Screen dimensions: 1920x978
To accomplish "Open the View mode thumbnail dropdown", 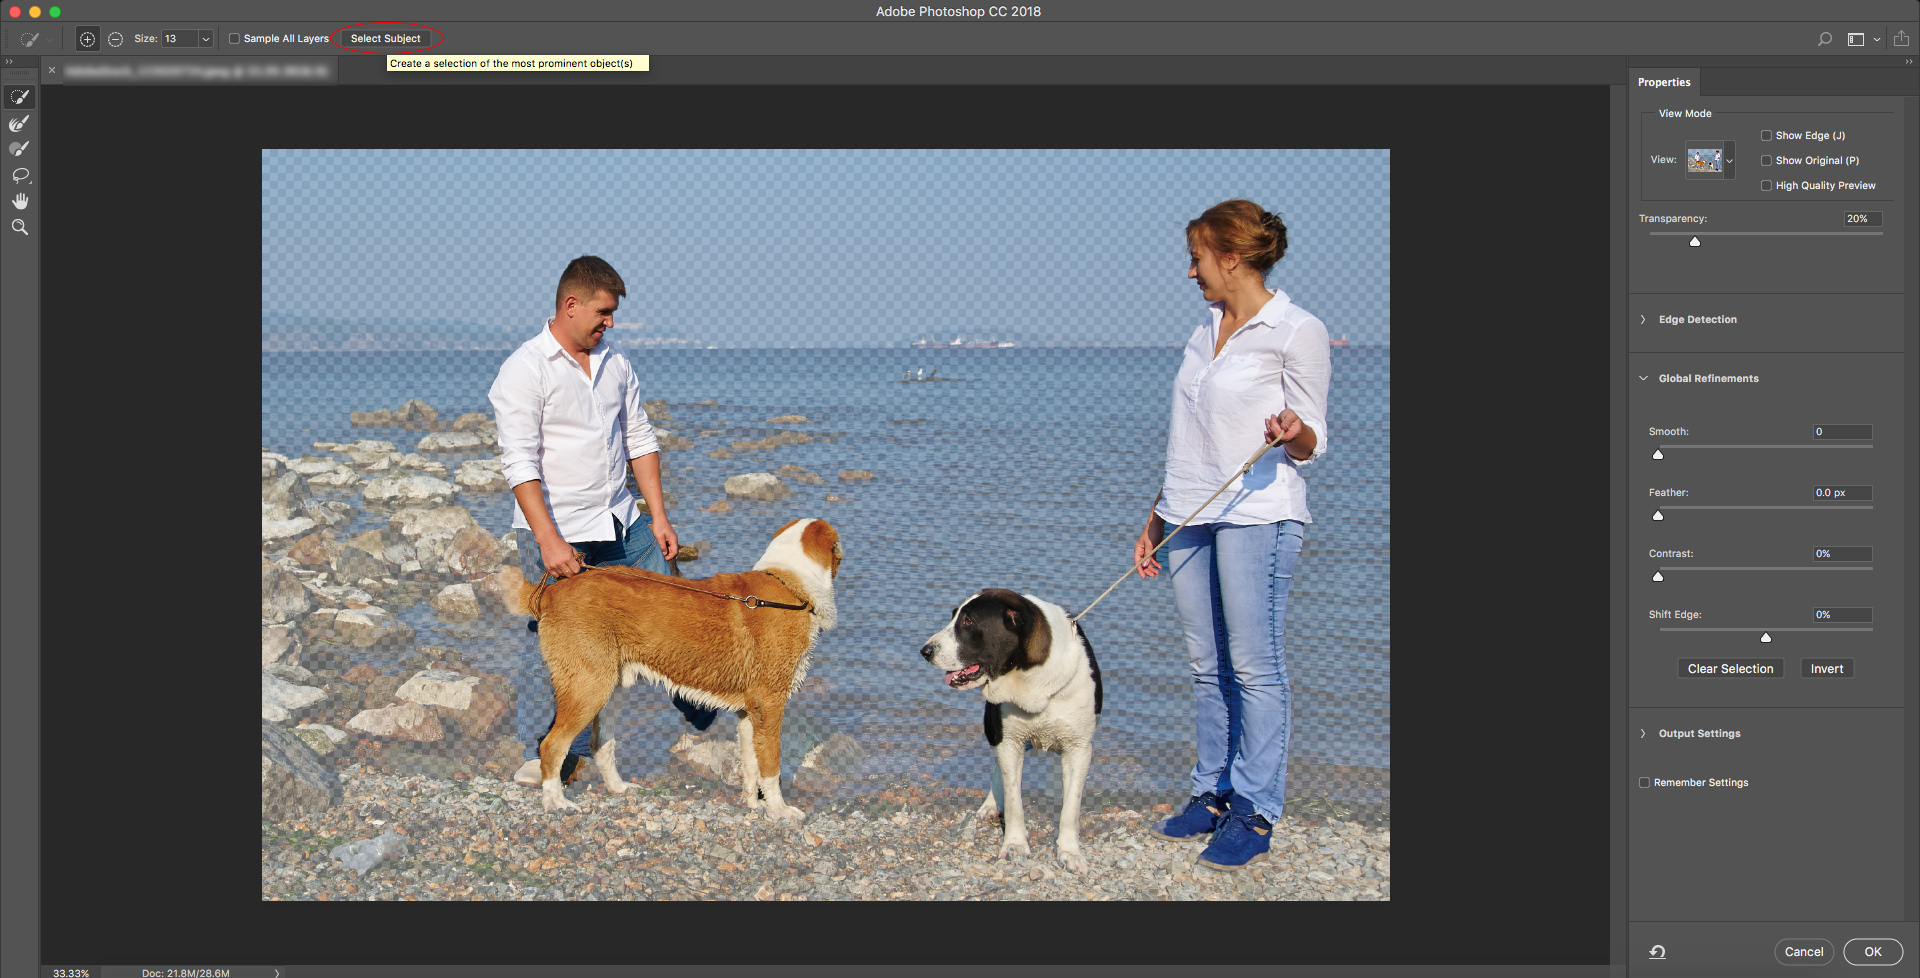I will [1729, 161].
